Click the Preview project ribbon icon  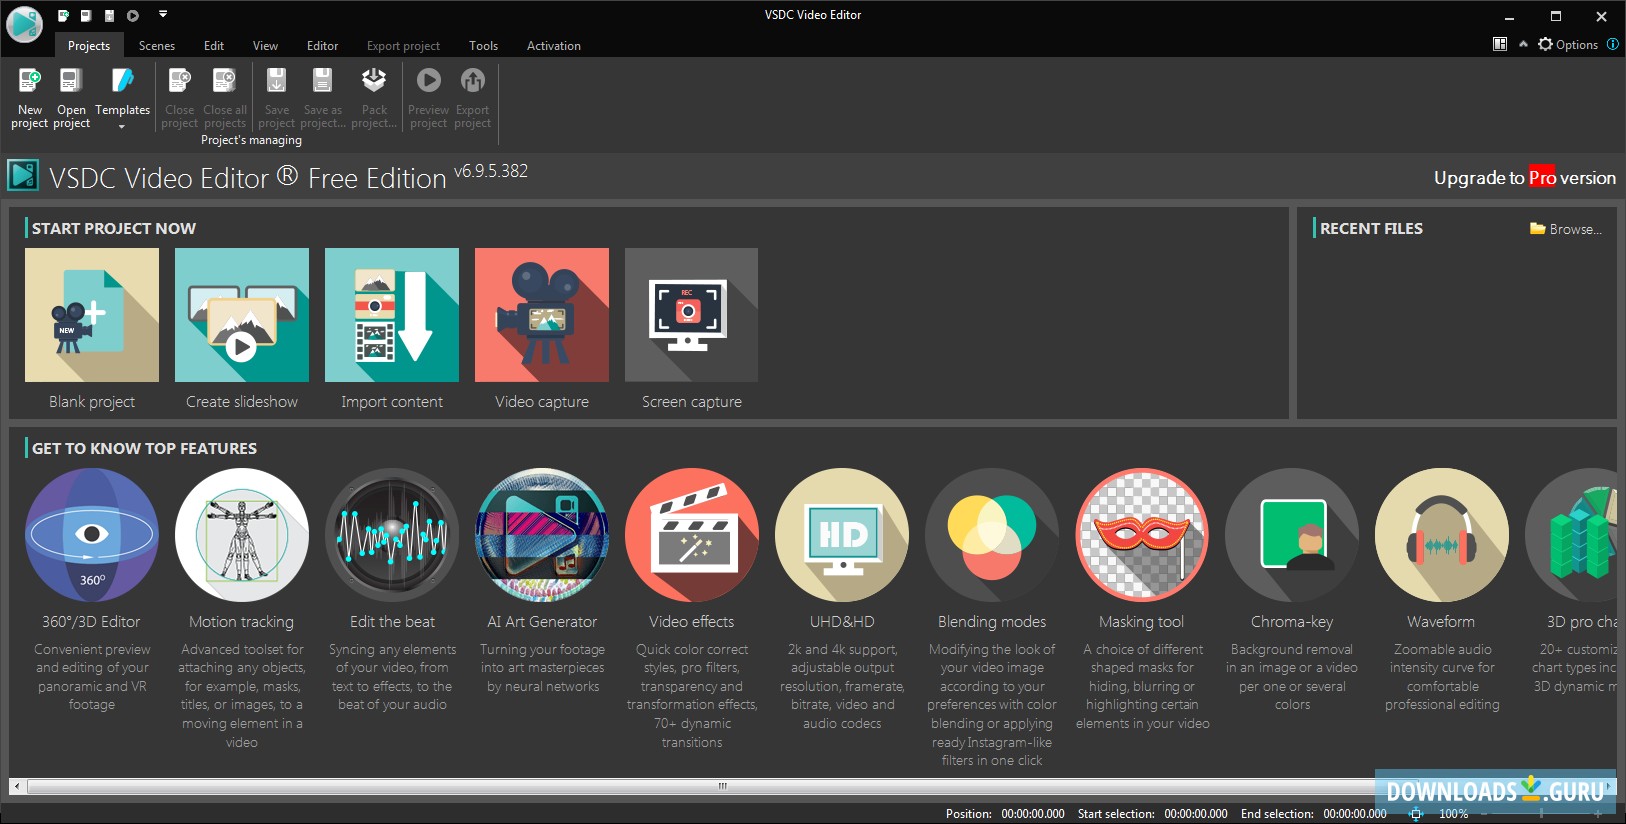428,97
